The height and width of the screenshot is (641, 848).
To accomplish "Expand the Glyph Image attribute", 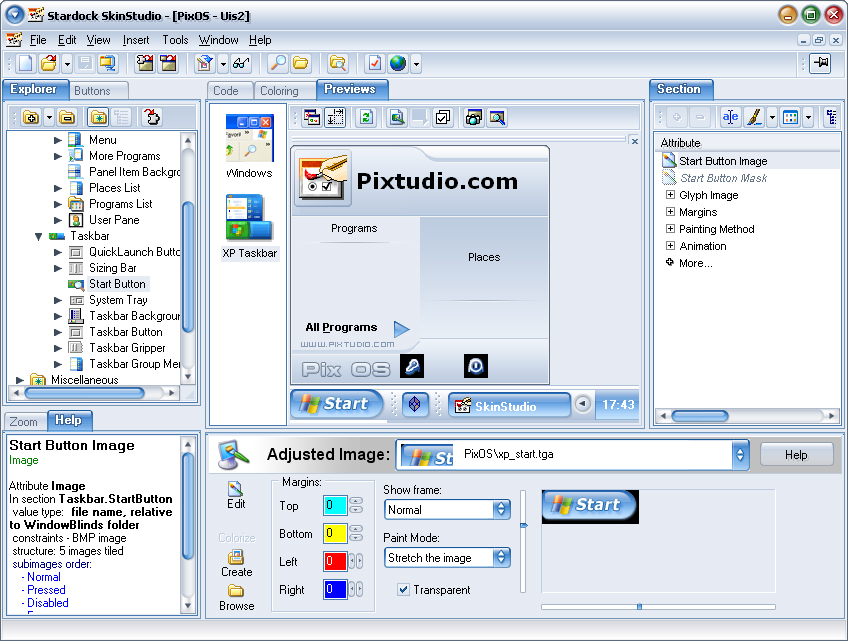I will [670, 195].
